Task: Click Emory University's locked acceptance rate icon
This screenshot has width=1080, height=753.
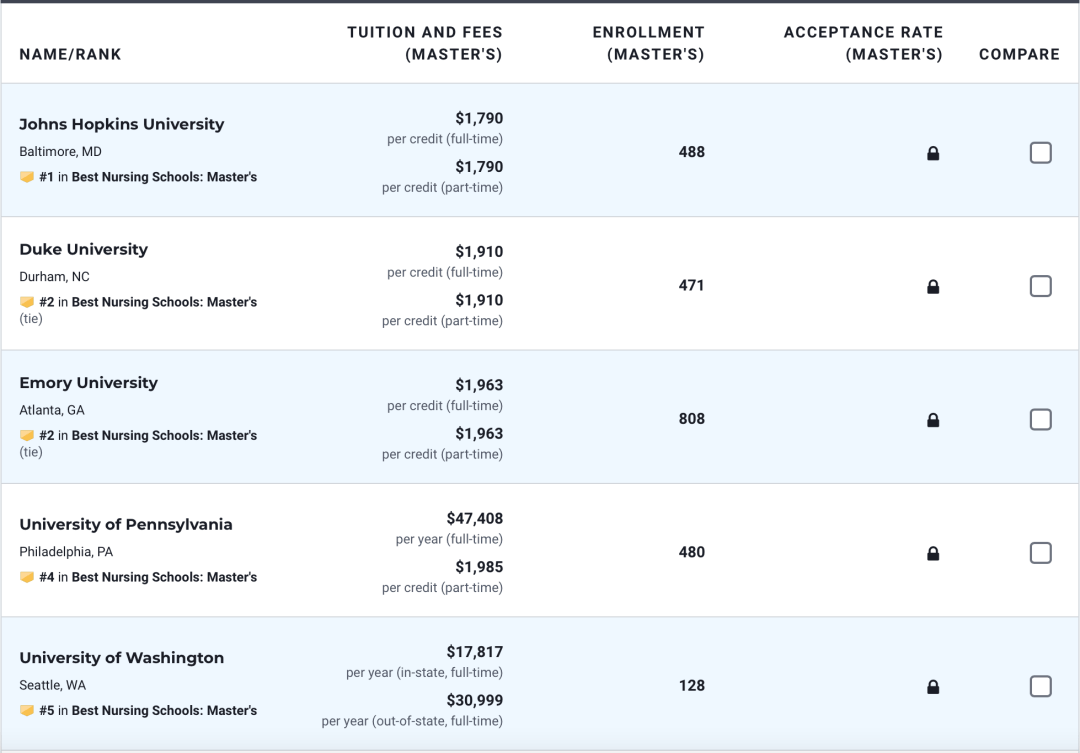Action: (x=933, y=420)
